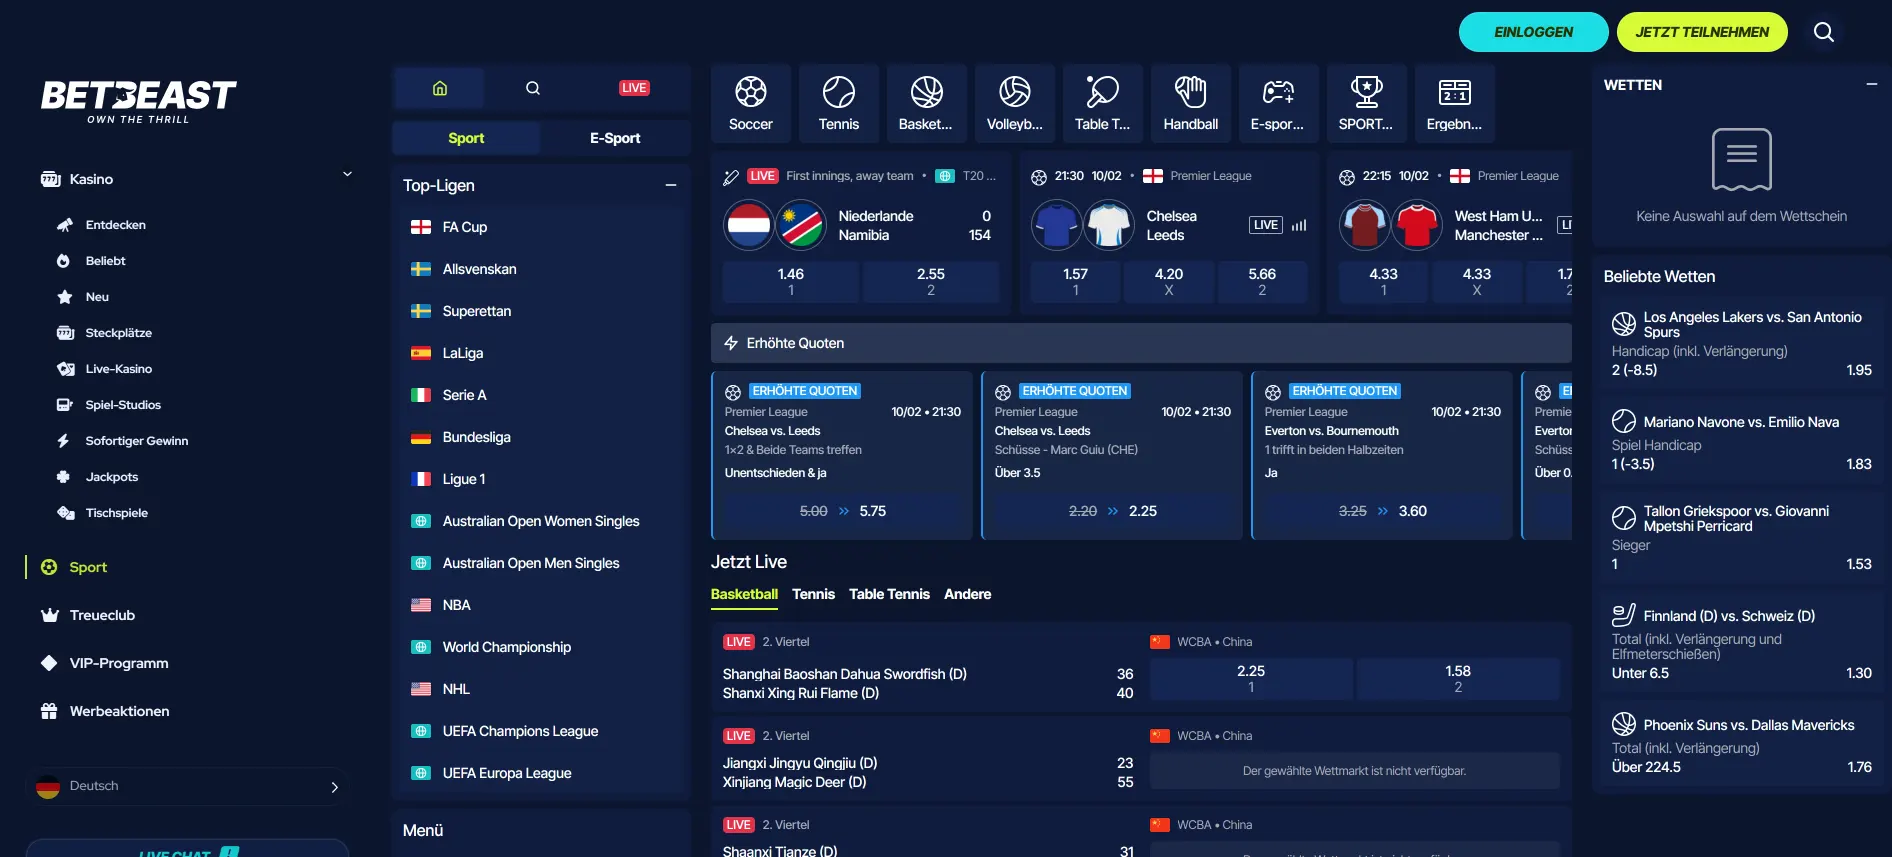The width and height of the screenshot is (1892, 857).
Task: Open LaLiga league
Action: pyautogui.click(x=540, y=353)
